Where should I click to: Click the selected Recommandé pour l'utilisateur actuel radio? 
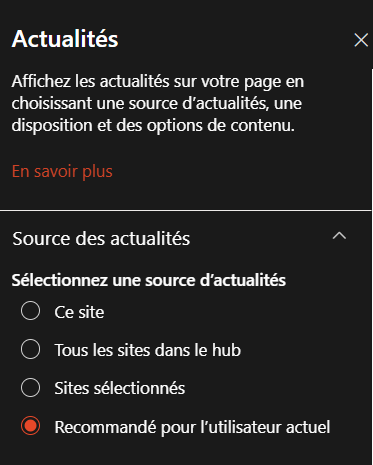click(30, 426)
